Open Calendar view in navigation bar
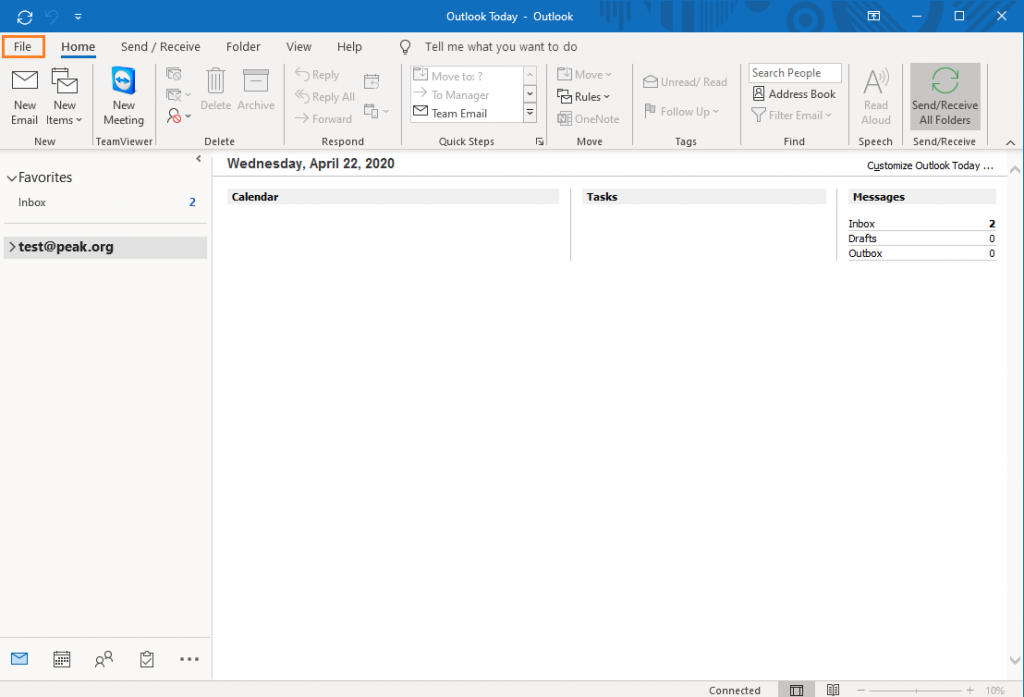The width and height of the screenshot is (1024, 697). click(x=62, y=659)
